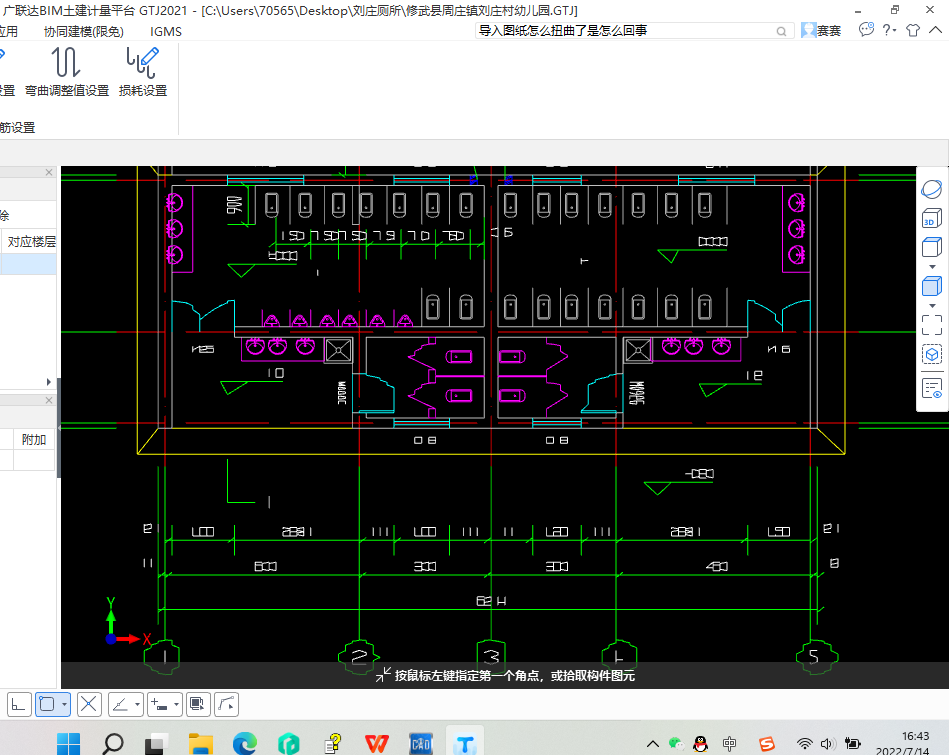Open Task View on taskbar
Viewport: 949px width, 755px height.
pyautogui.click(x=156, y=744)
